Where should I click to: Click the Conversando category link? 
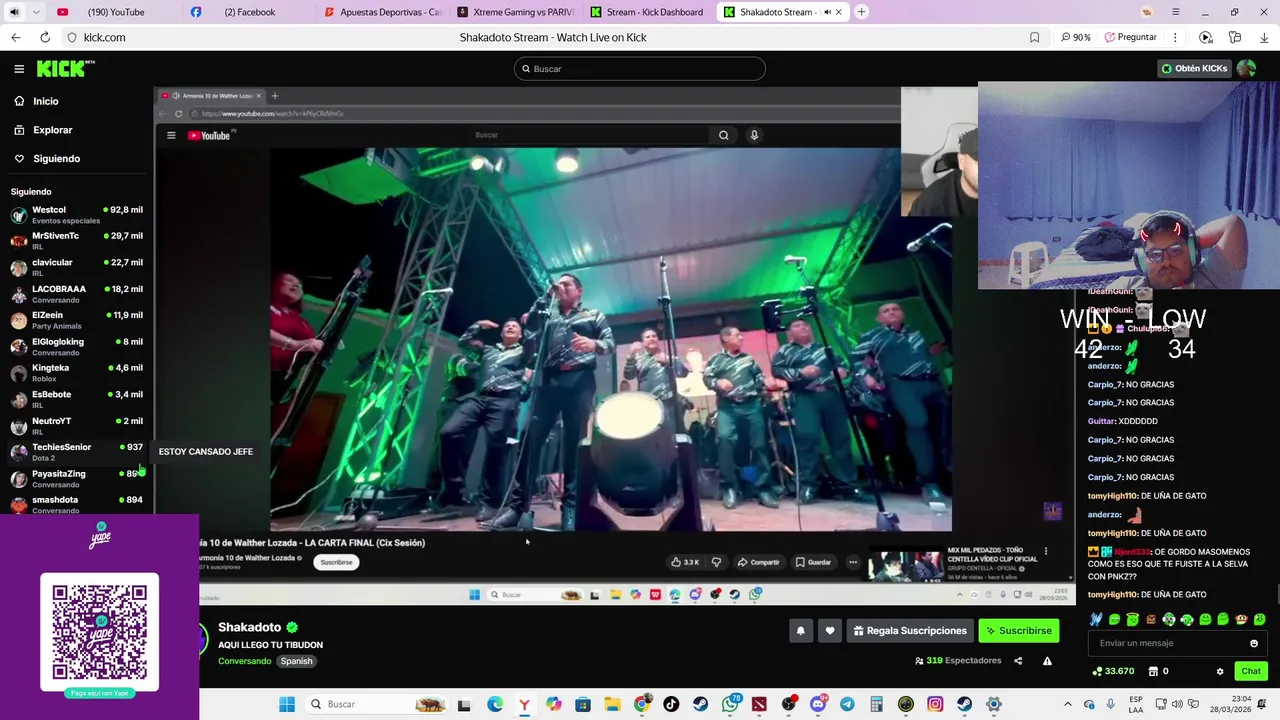click(x=245, y=661)
